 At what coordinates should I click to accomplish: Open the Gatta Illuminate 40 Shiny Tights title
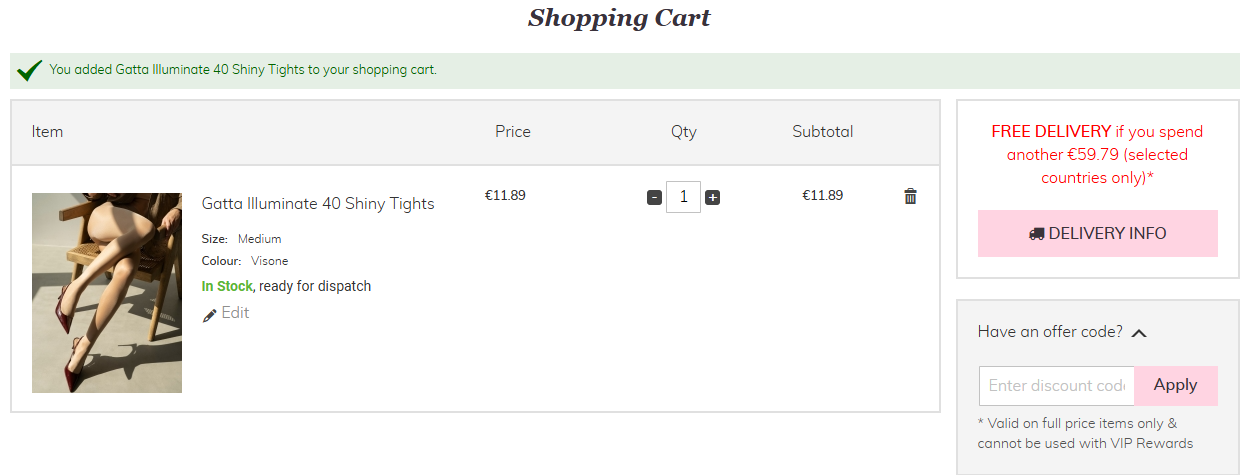(x=318, y=204)
